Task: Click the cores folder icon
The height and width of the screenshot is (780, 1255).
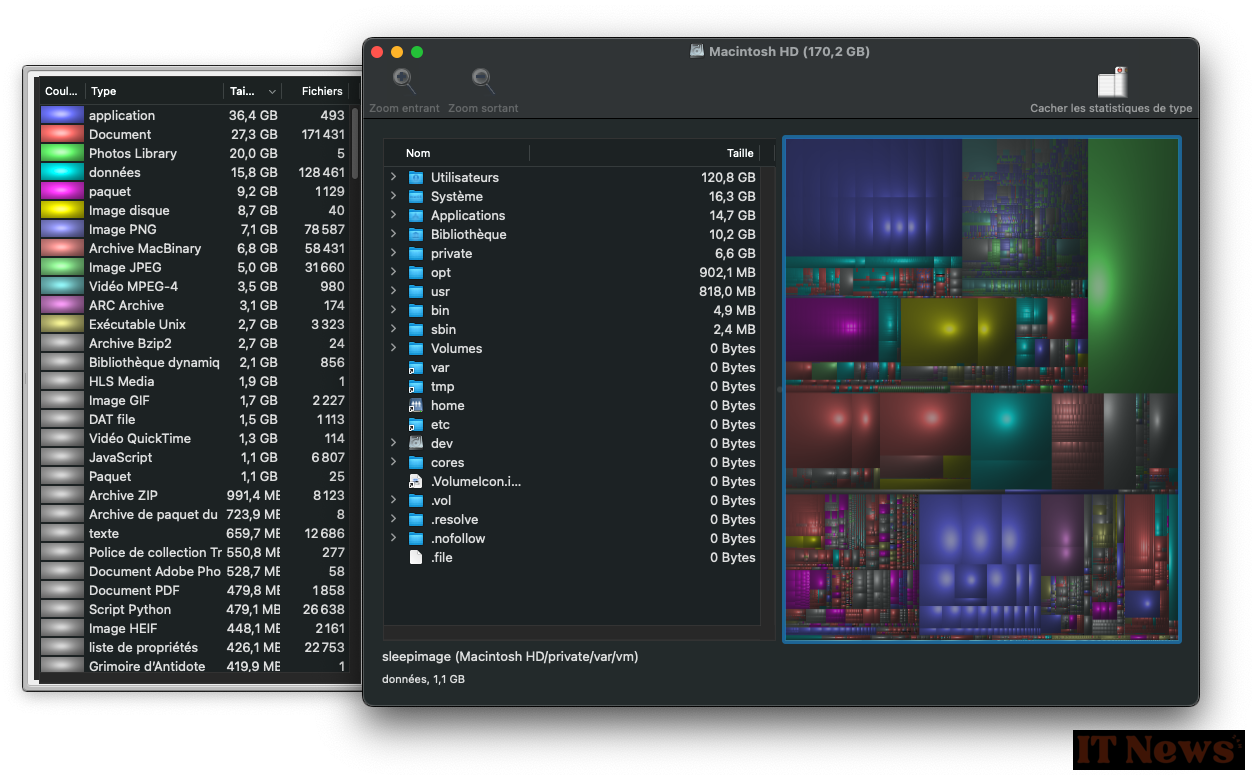Action: tap(416, 462)
